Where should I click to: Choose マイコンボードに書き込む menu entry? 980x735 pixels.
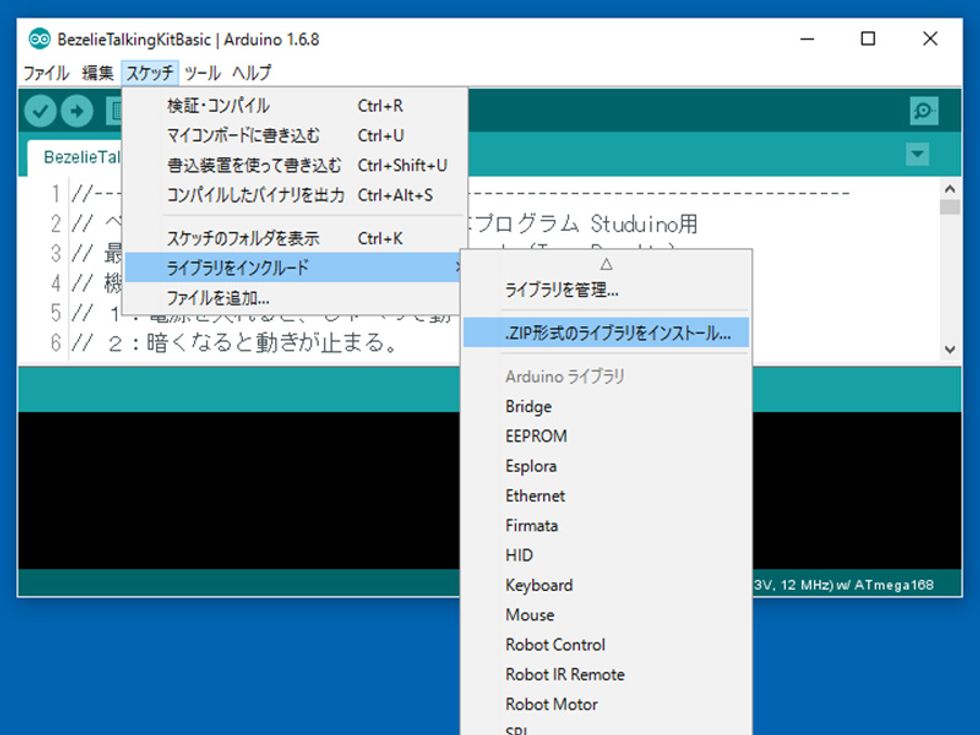[243, 136]
